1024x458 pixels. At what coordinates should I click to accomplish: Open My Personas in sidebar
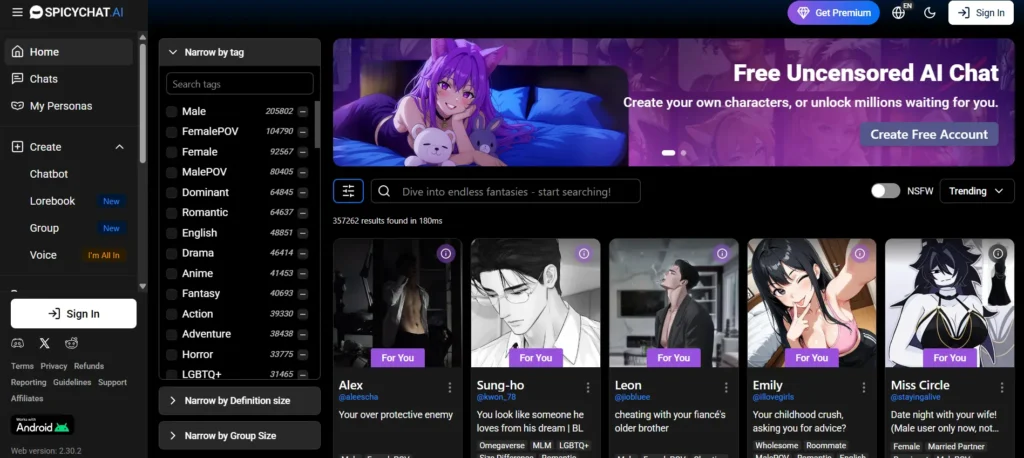[x=69, y=106]
